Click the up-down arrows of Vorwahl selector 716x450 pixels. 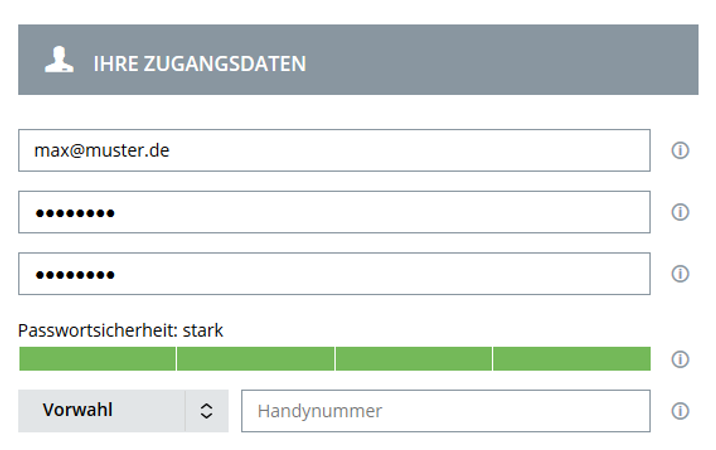[x=206, y=411]
